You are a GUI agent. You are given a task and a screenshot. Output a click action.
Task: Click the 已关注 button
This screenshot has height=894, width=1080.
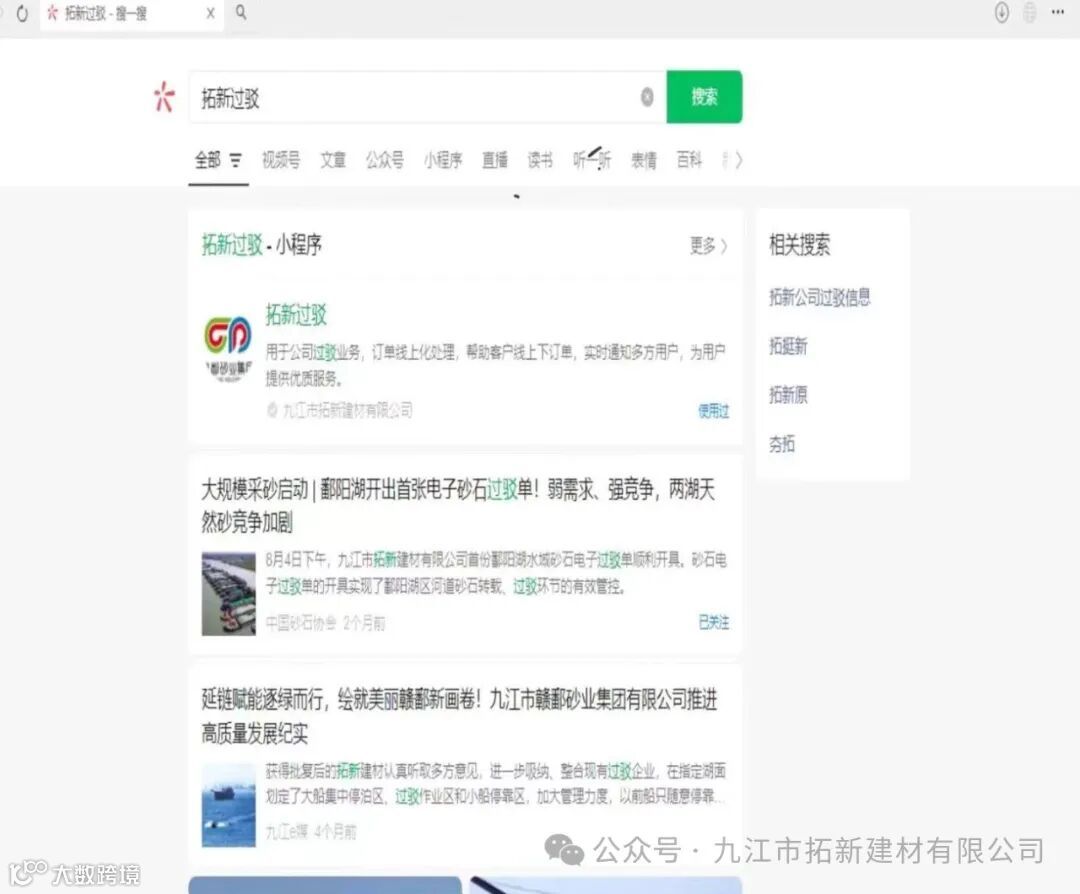coord(714,623)
